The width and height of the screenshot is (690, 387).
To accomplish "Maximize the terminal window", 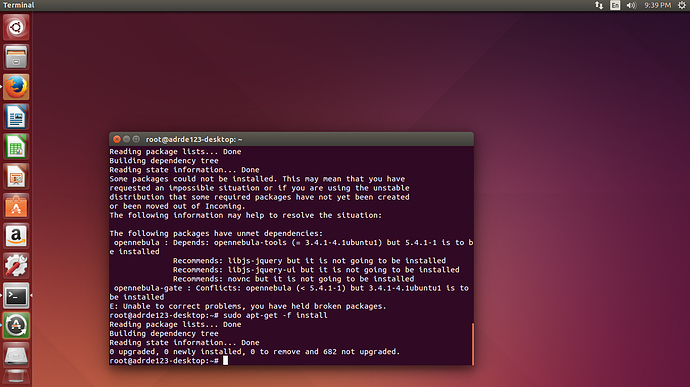I will click(x=136, y=139).
